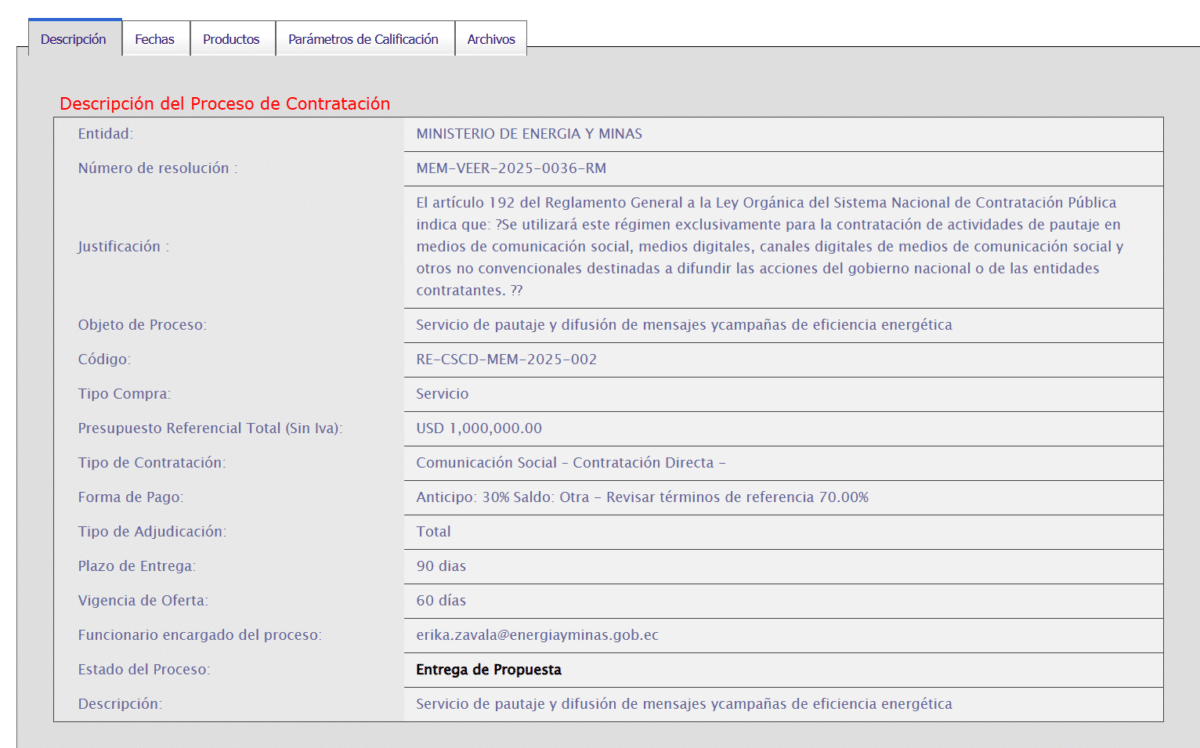Click the 'Descripción:' label in the last table row
1200x748 pixels.
pos(120,704)
